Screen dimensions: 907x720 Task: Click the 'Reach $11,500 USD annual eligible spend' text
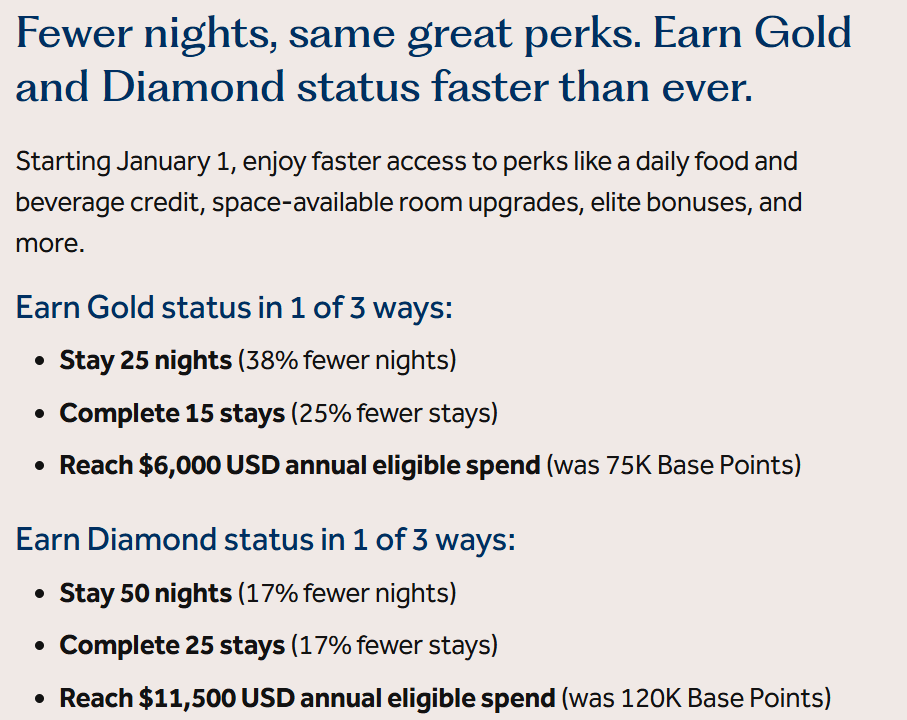click(x=306, y=698)
